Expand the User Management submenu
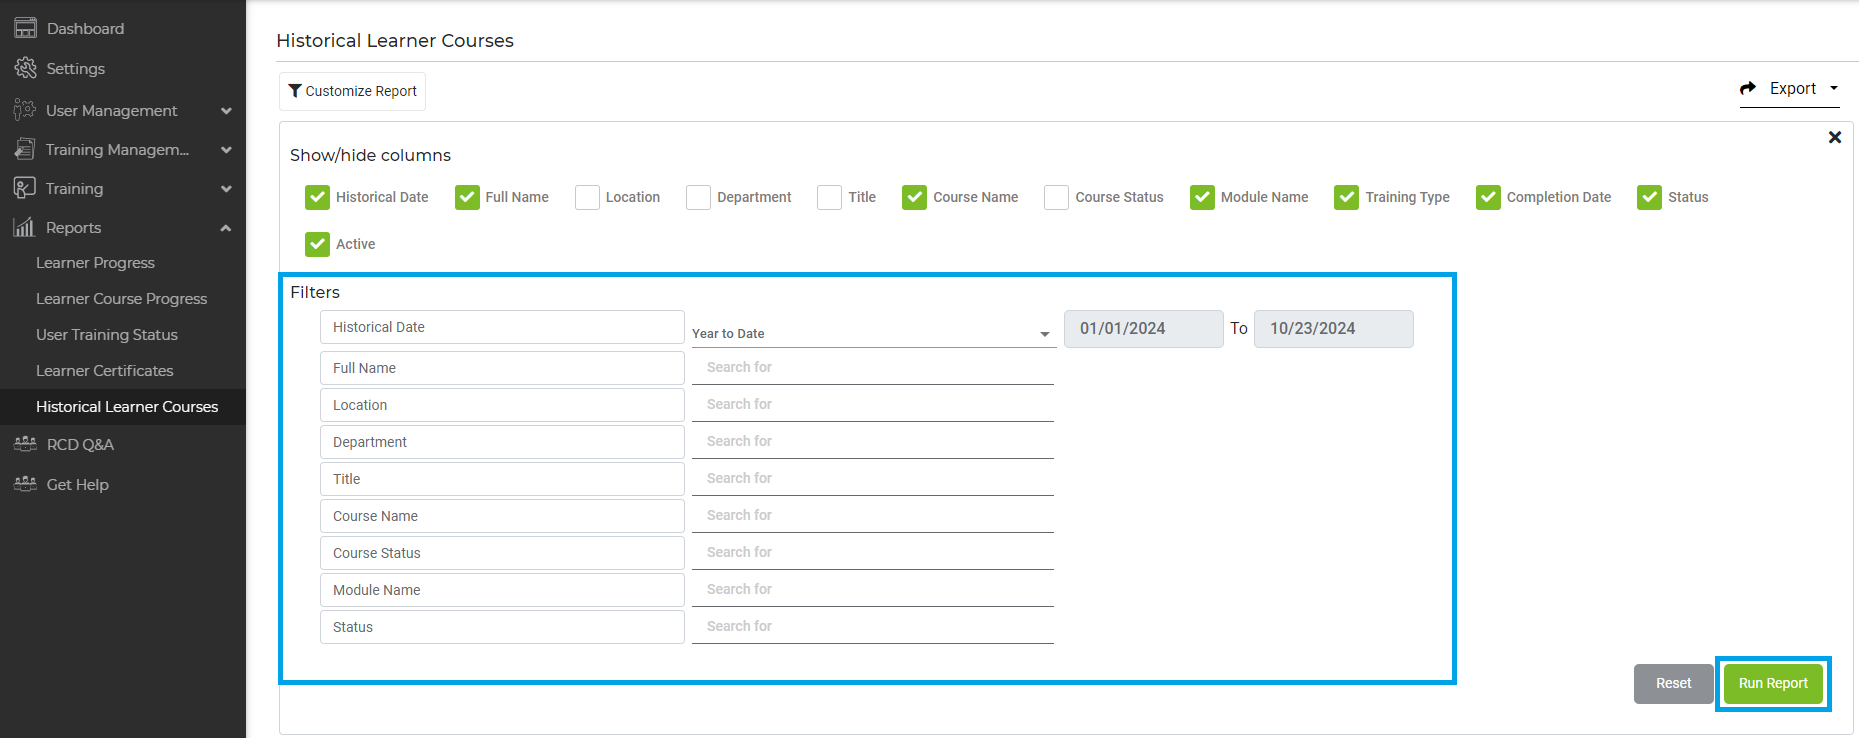 click(226, 111)
